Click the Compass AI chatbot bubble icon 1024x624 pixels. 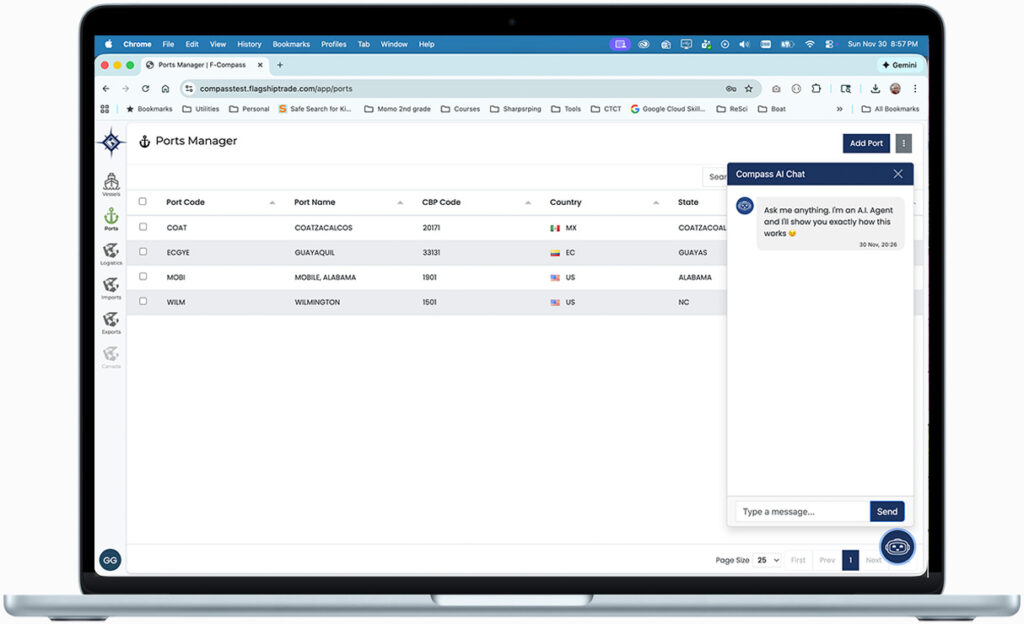point(897,547)
